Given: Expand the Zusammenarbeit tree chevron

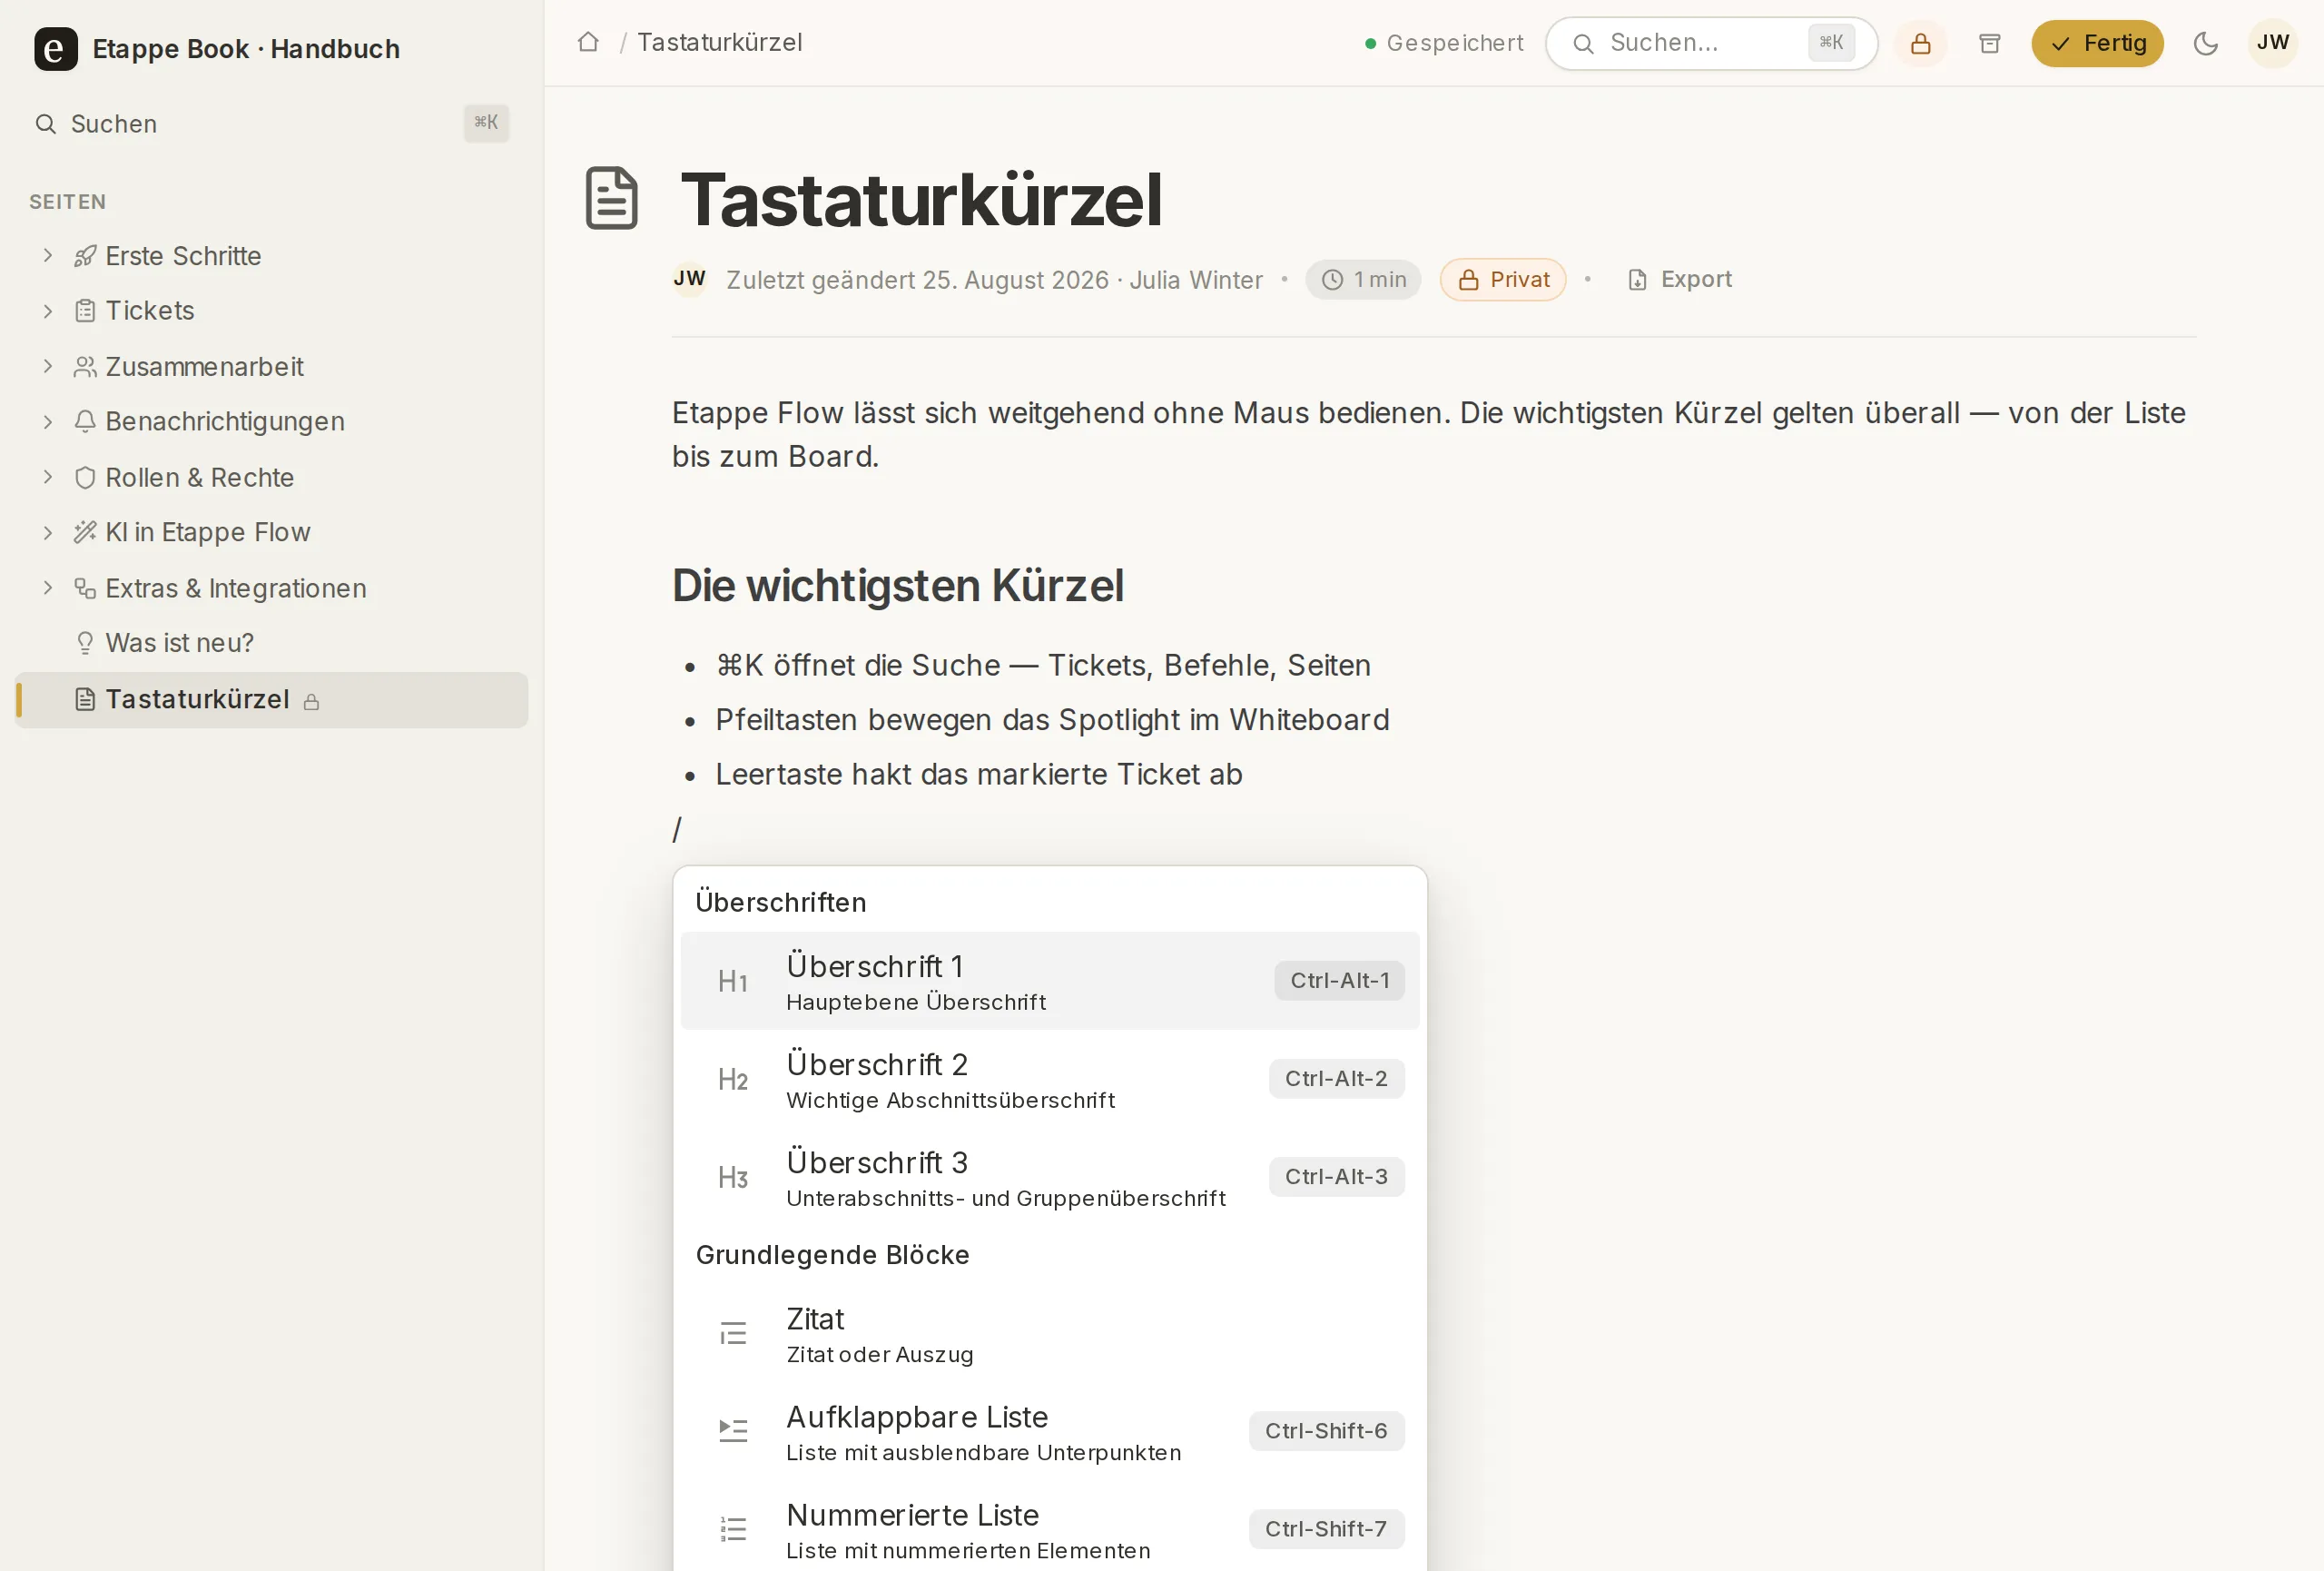Looking at the screenshot, I should 47,367.
